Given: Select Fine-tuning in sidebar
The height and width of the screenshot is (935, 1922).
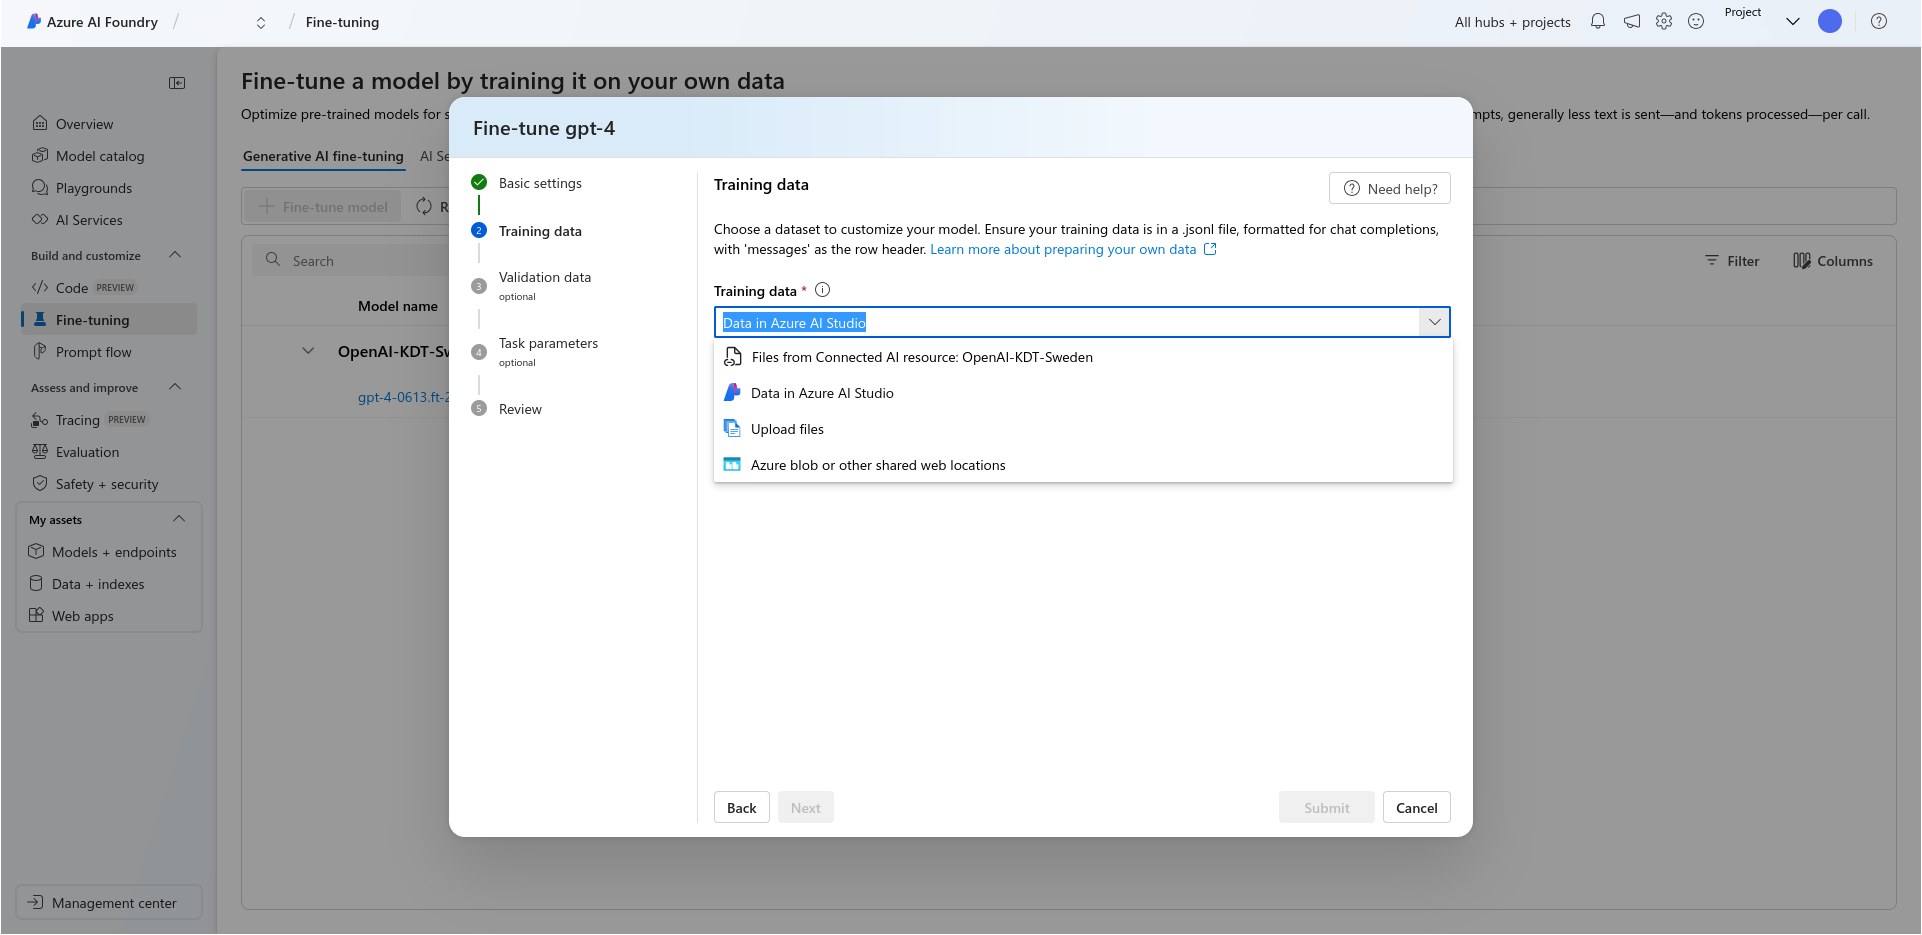Looking at the screenshot, I should 108,320.
